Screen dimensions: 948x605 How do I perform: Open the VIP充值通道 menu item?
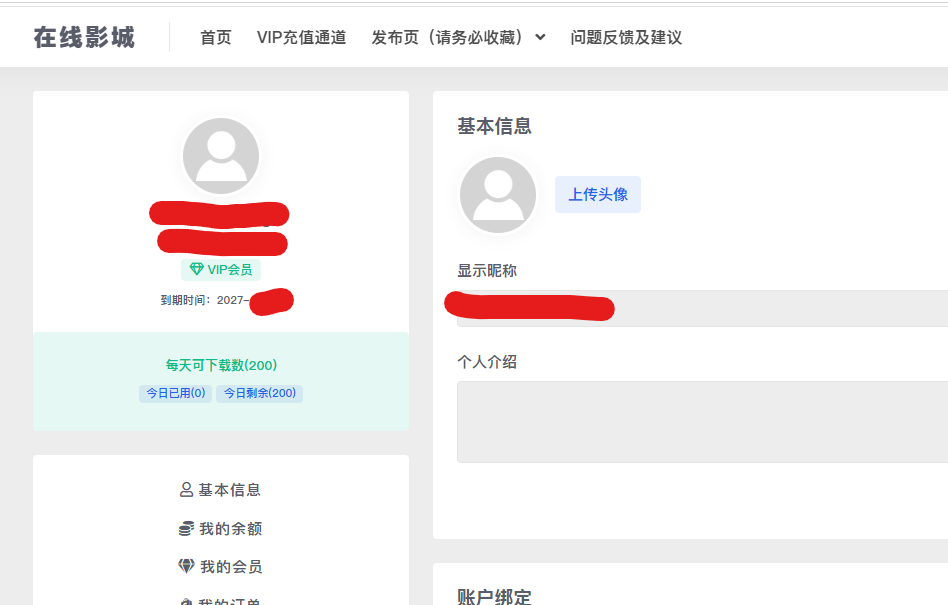(x=301, y=37)
